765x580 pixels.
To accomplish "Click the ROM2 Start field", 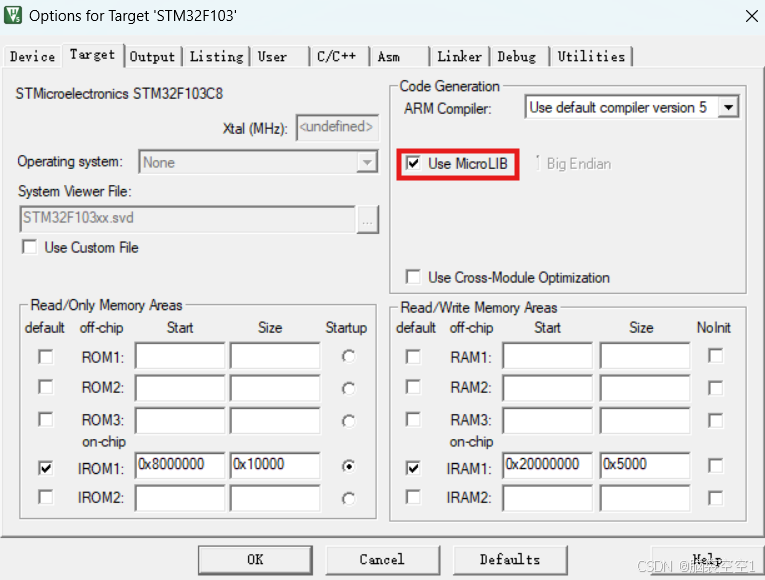I will tap(180, 388).
